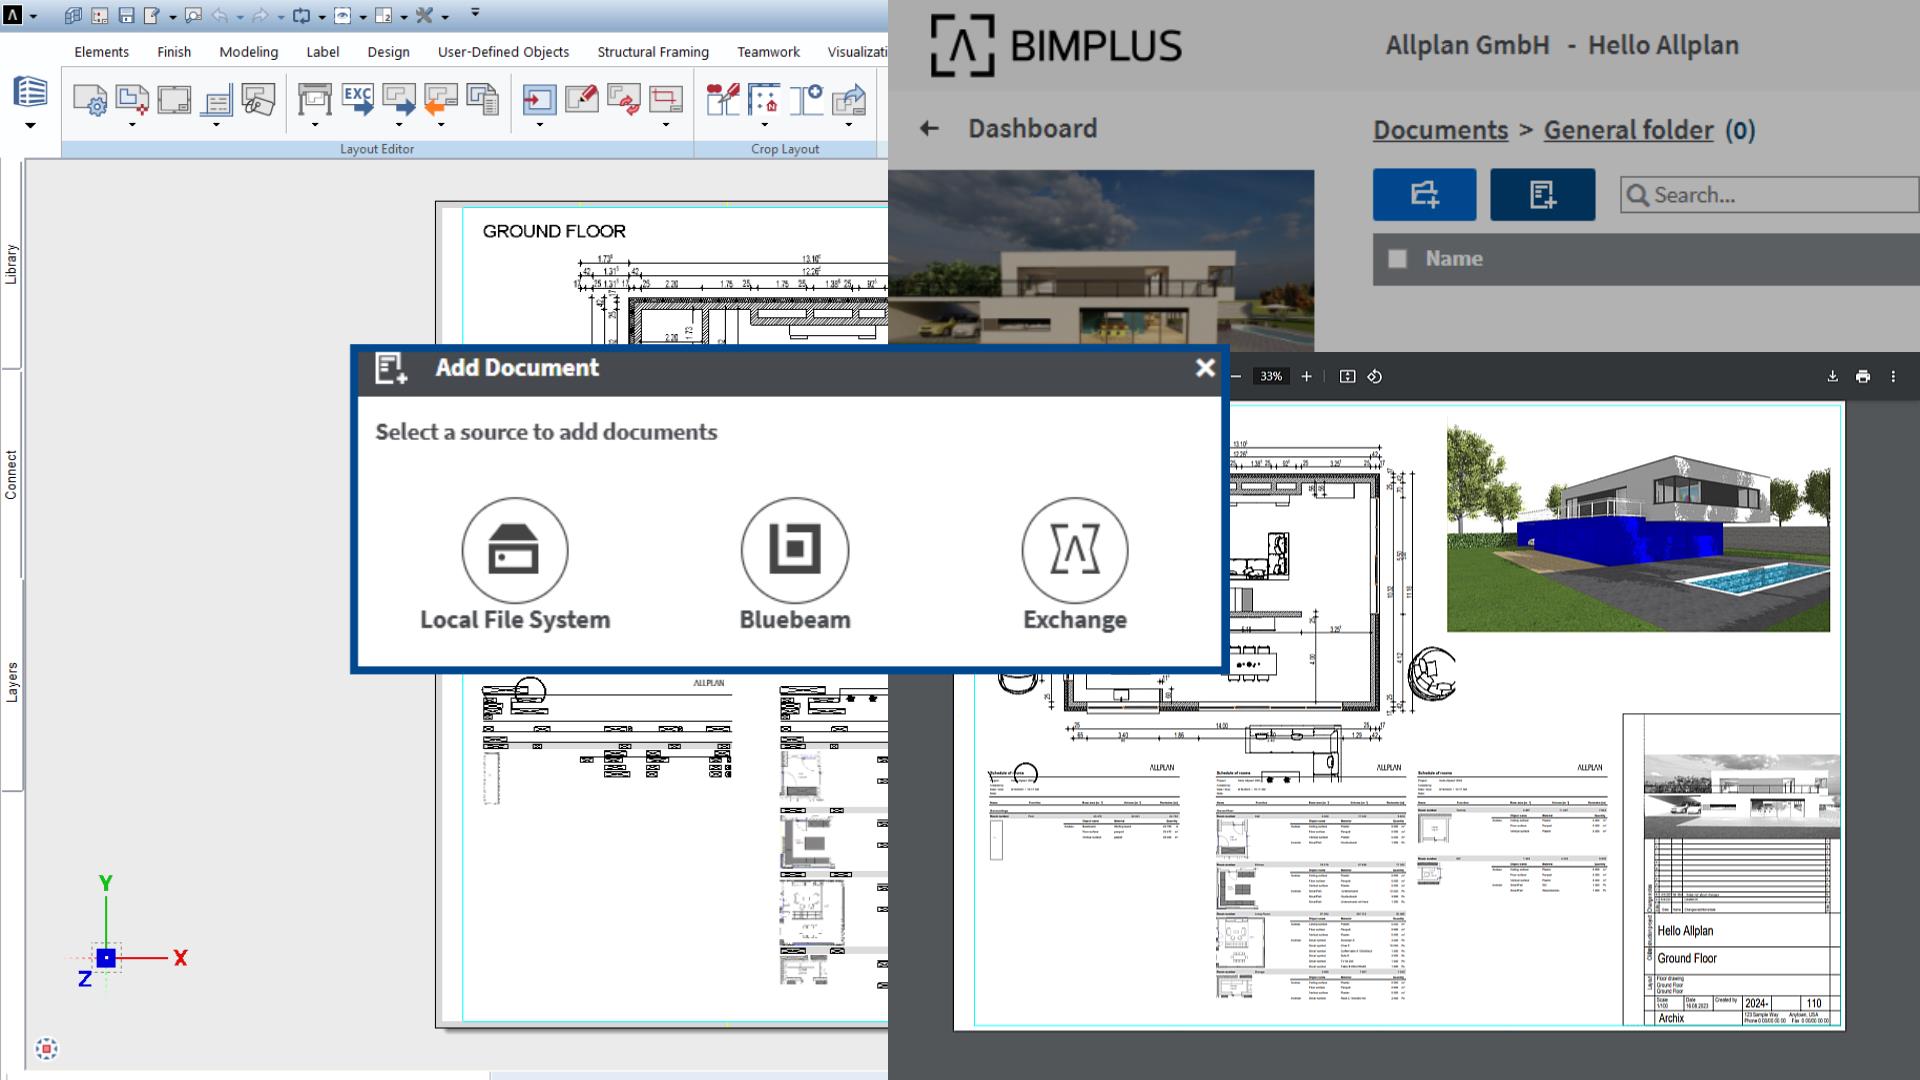Select Exchange as document source
Viewport: 1920px width, 1080px height.
click(1075, 565)
